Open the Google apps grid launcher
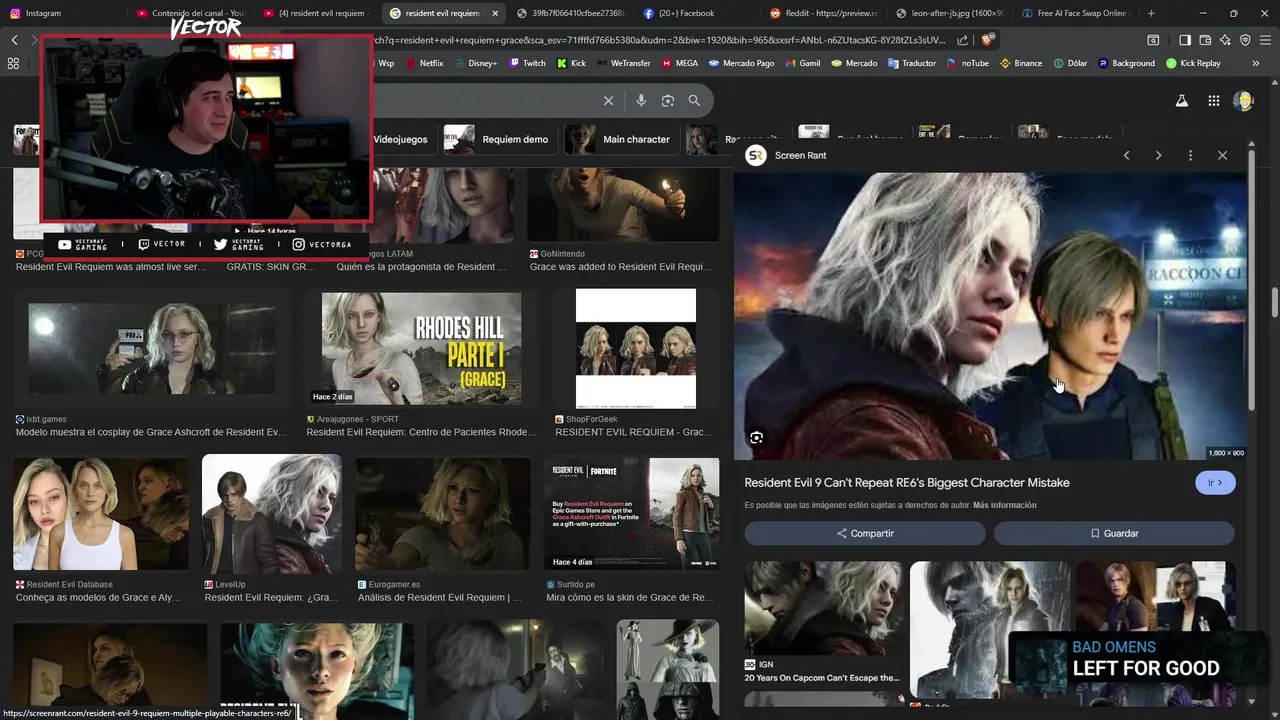The width and height of the screenshot is (1280, 720). click(1213, 100)
